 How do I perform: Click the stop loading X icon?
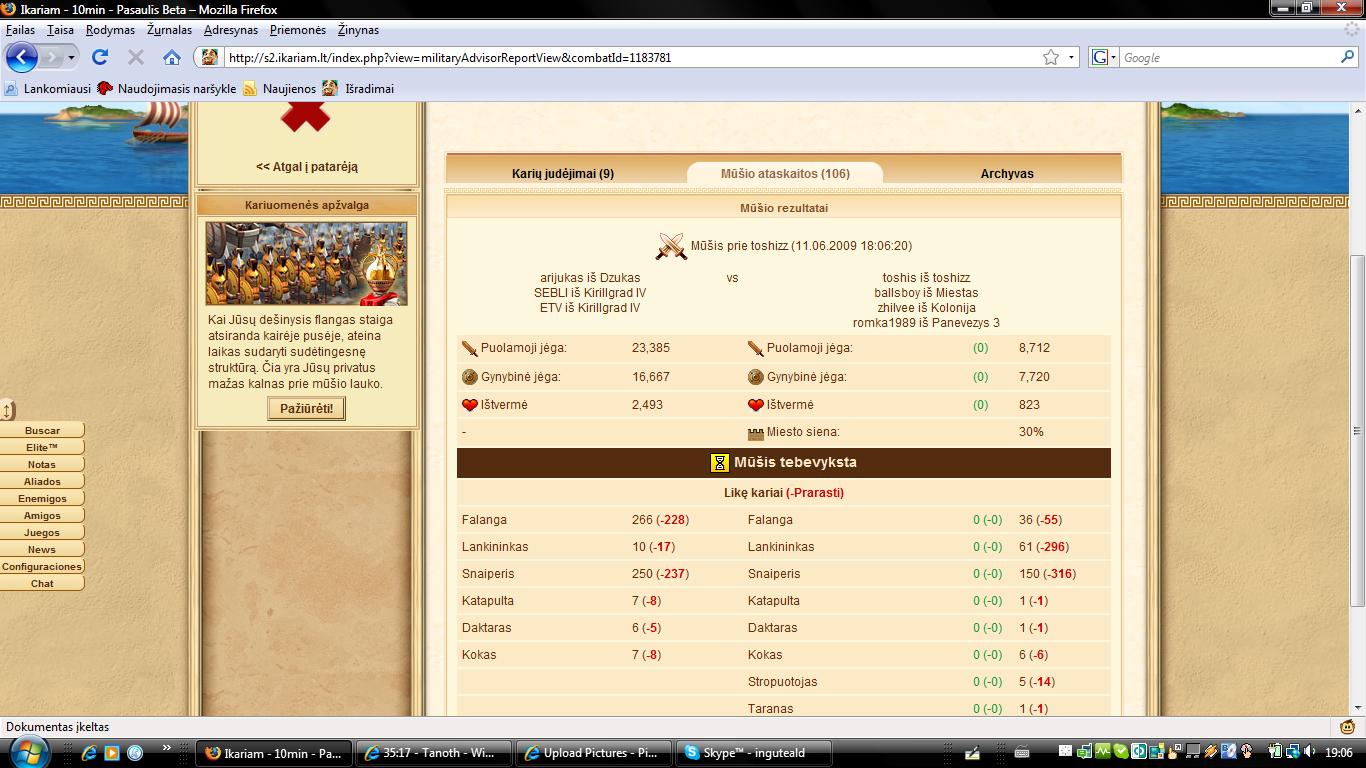tap(136, 57)
